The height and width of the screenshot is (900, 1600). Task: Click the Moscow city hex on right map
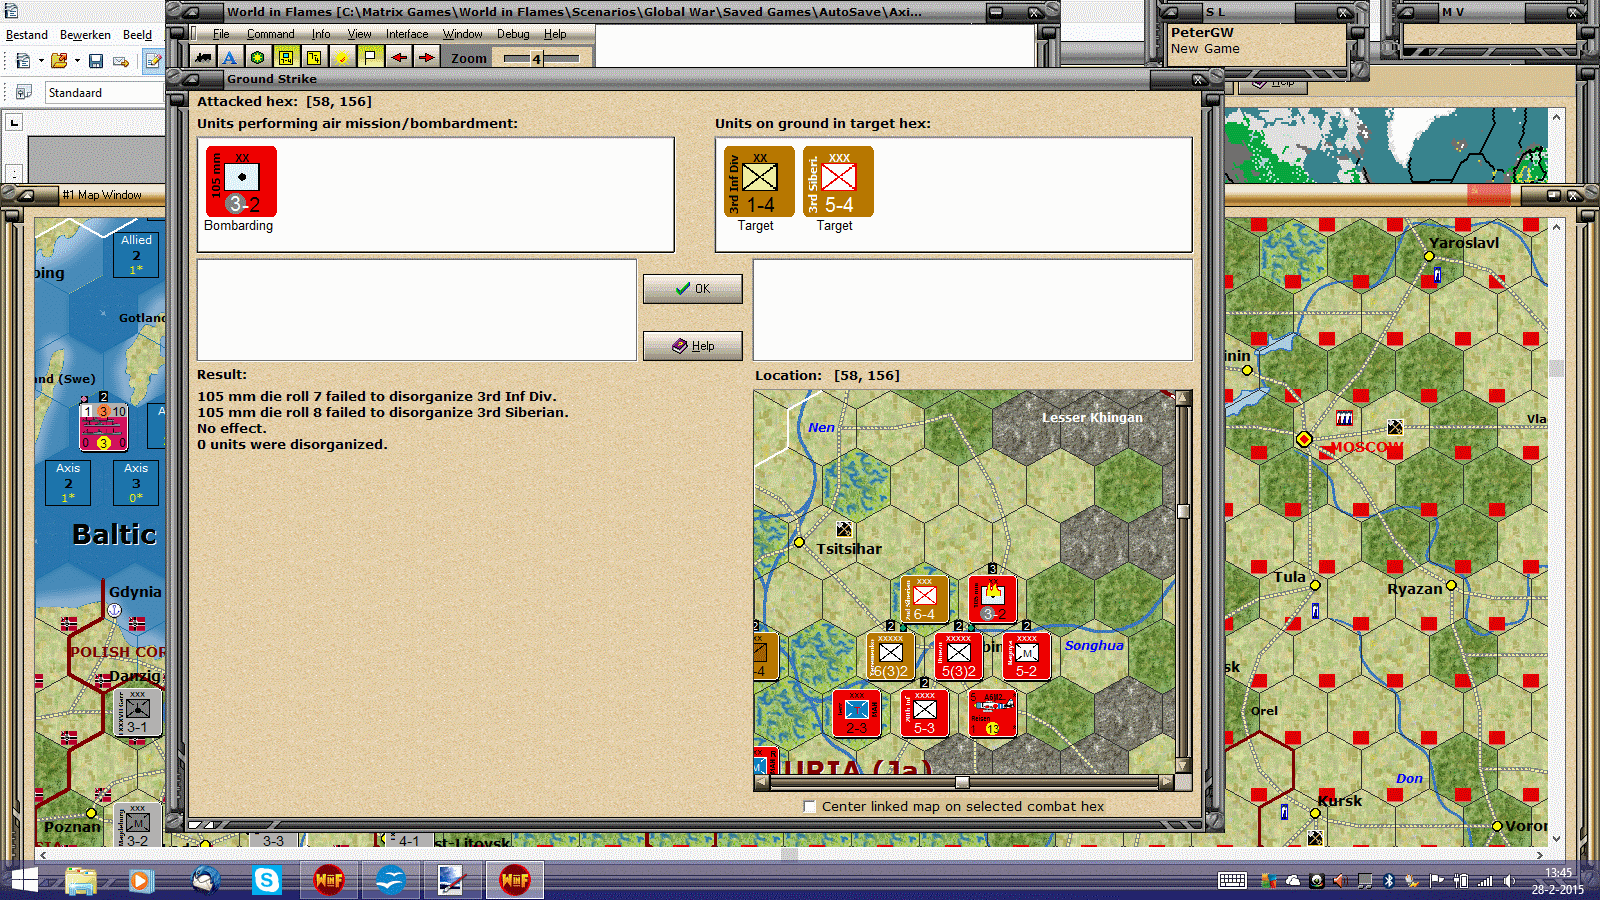click(x=1304, y=439)
